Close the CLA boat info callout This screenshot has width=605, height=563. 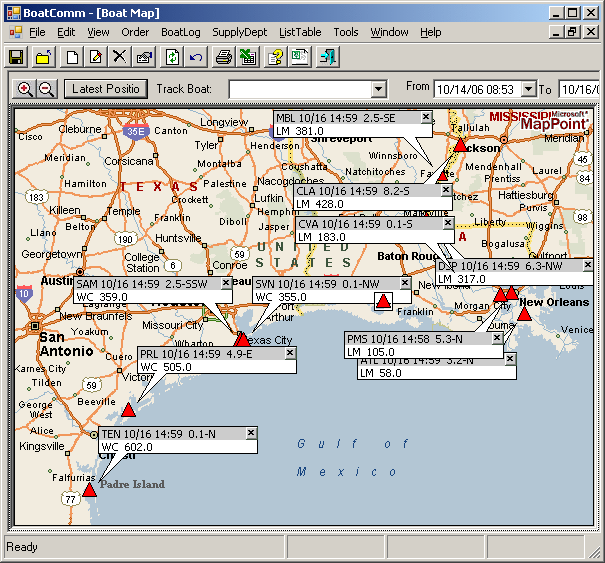446,190
